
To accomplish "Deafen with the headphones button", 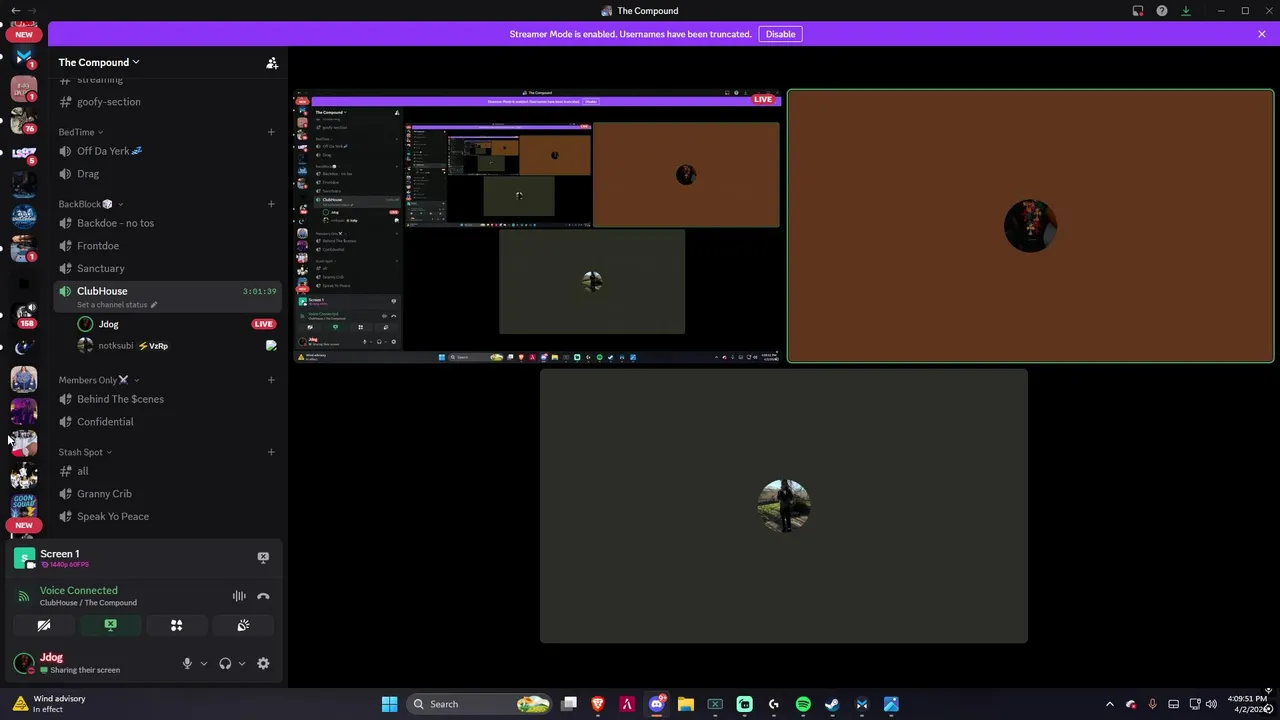I will [x=225, y=663].
